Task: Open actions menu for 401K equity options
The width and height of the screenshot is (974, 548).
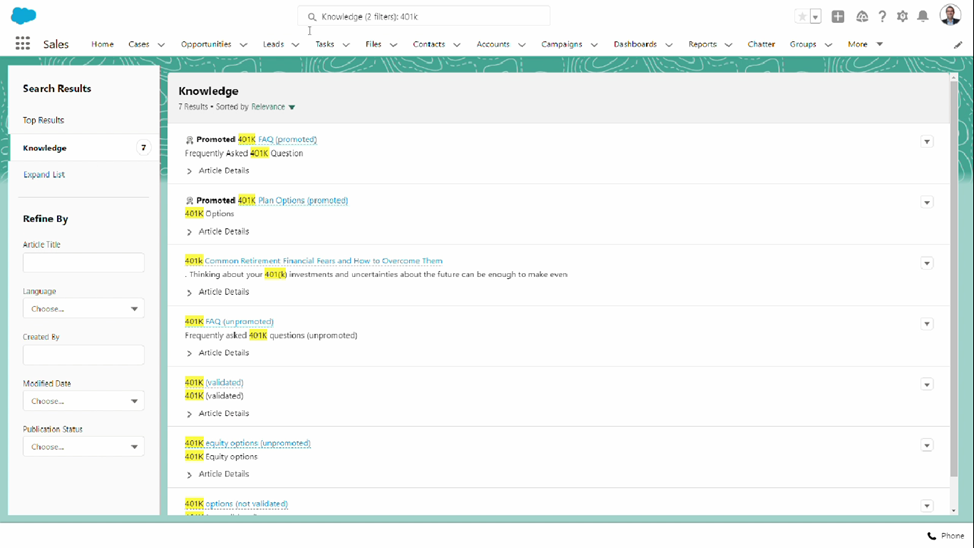Action: click(x=927, y=445)
